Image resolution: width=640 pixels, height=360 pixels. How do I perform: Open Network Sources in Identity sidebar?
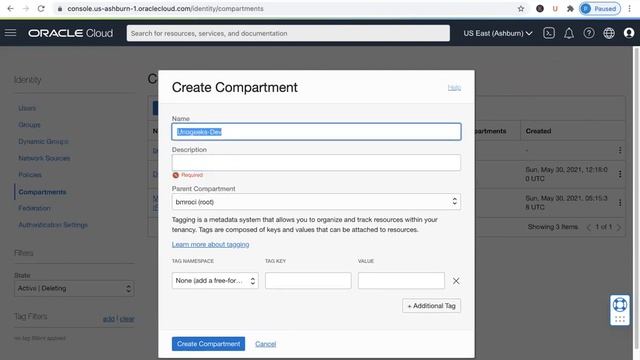click(44, 158)
